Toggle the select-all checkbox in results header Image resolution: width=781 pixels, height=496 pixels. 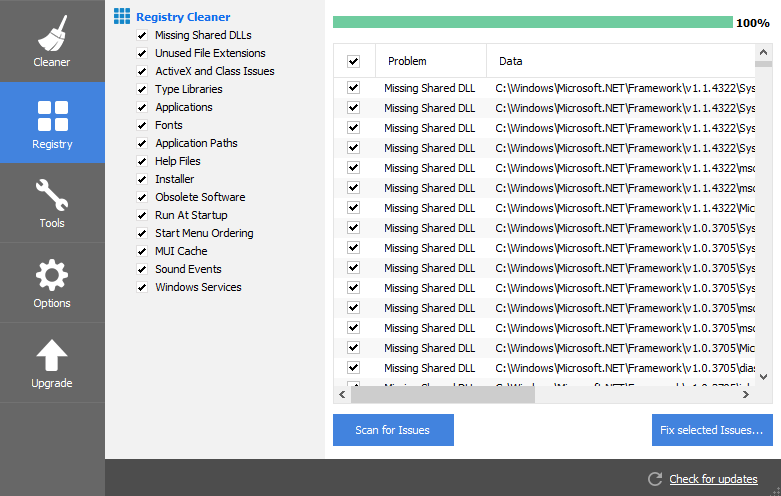coord(353,61)
